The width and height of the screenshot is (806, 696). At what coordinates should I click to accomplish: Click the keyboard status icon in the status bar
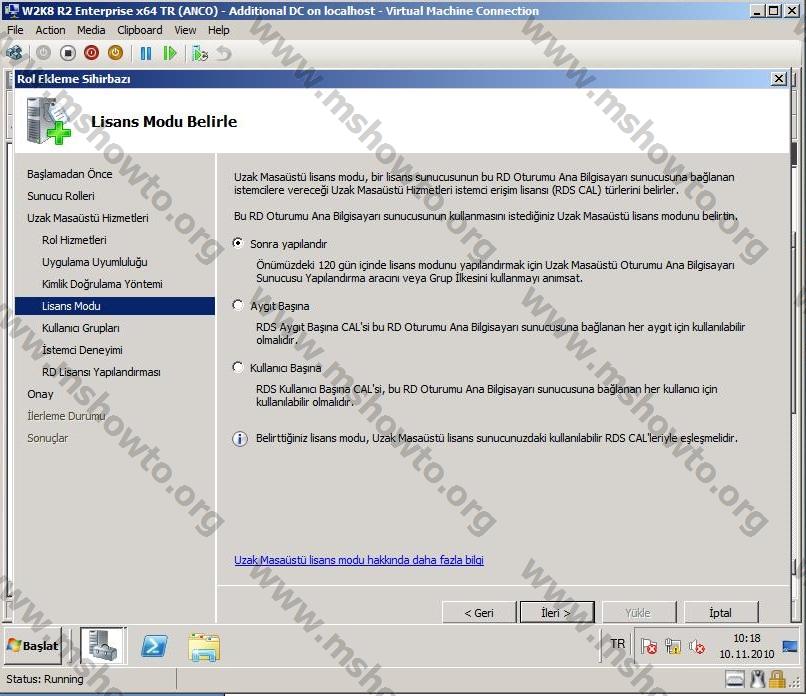click(735, 680)
